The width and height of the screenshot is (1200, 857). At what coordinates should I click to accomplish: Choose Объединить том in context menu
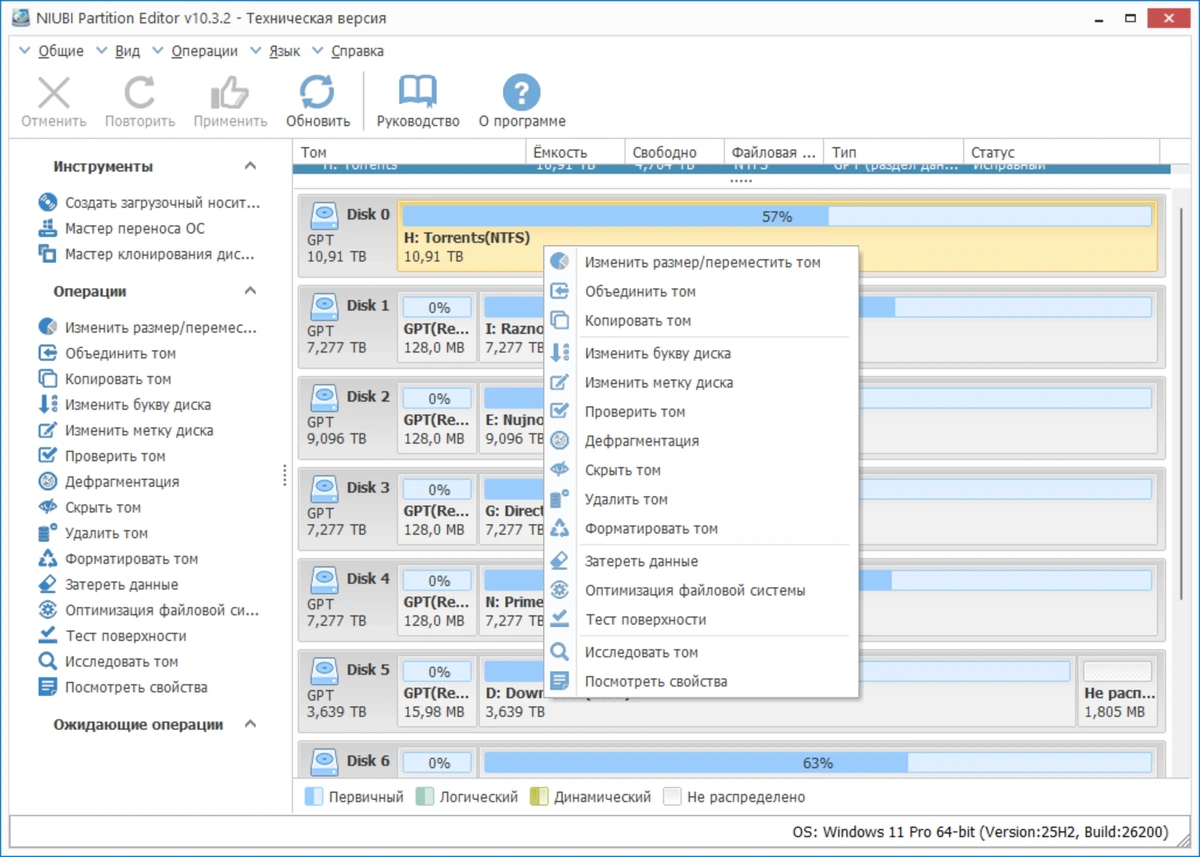701,291
